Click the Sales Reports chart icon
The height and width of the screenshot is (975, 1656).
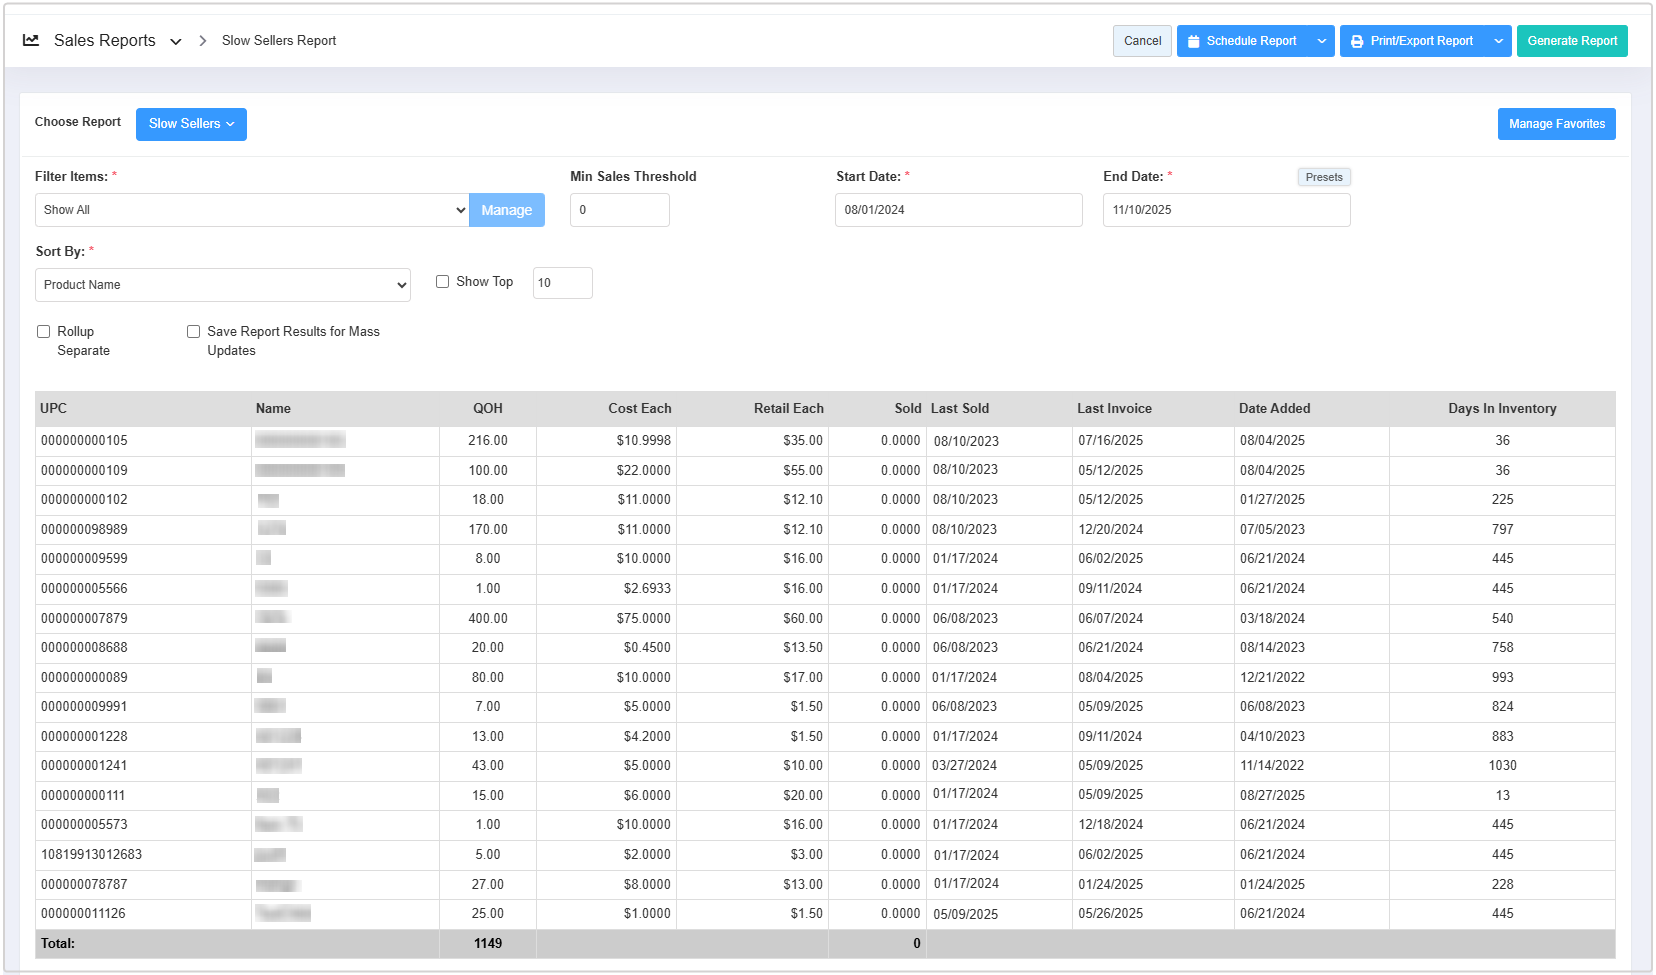[x=31, y=41]
